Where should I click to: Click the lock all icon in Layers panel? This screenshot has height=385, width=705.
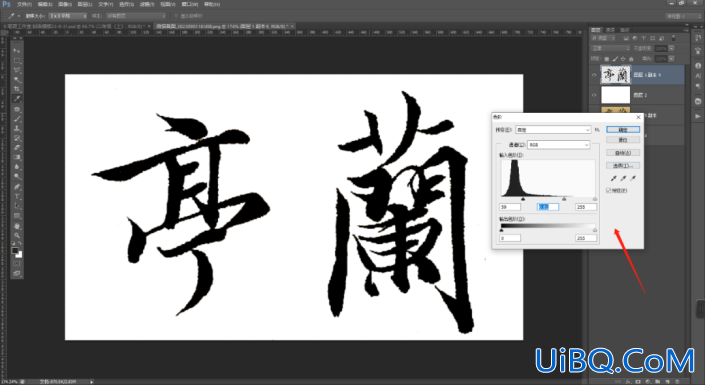coord(631,59)
